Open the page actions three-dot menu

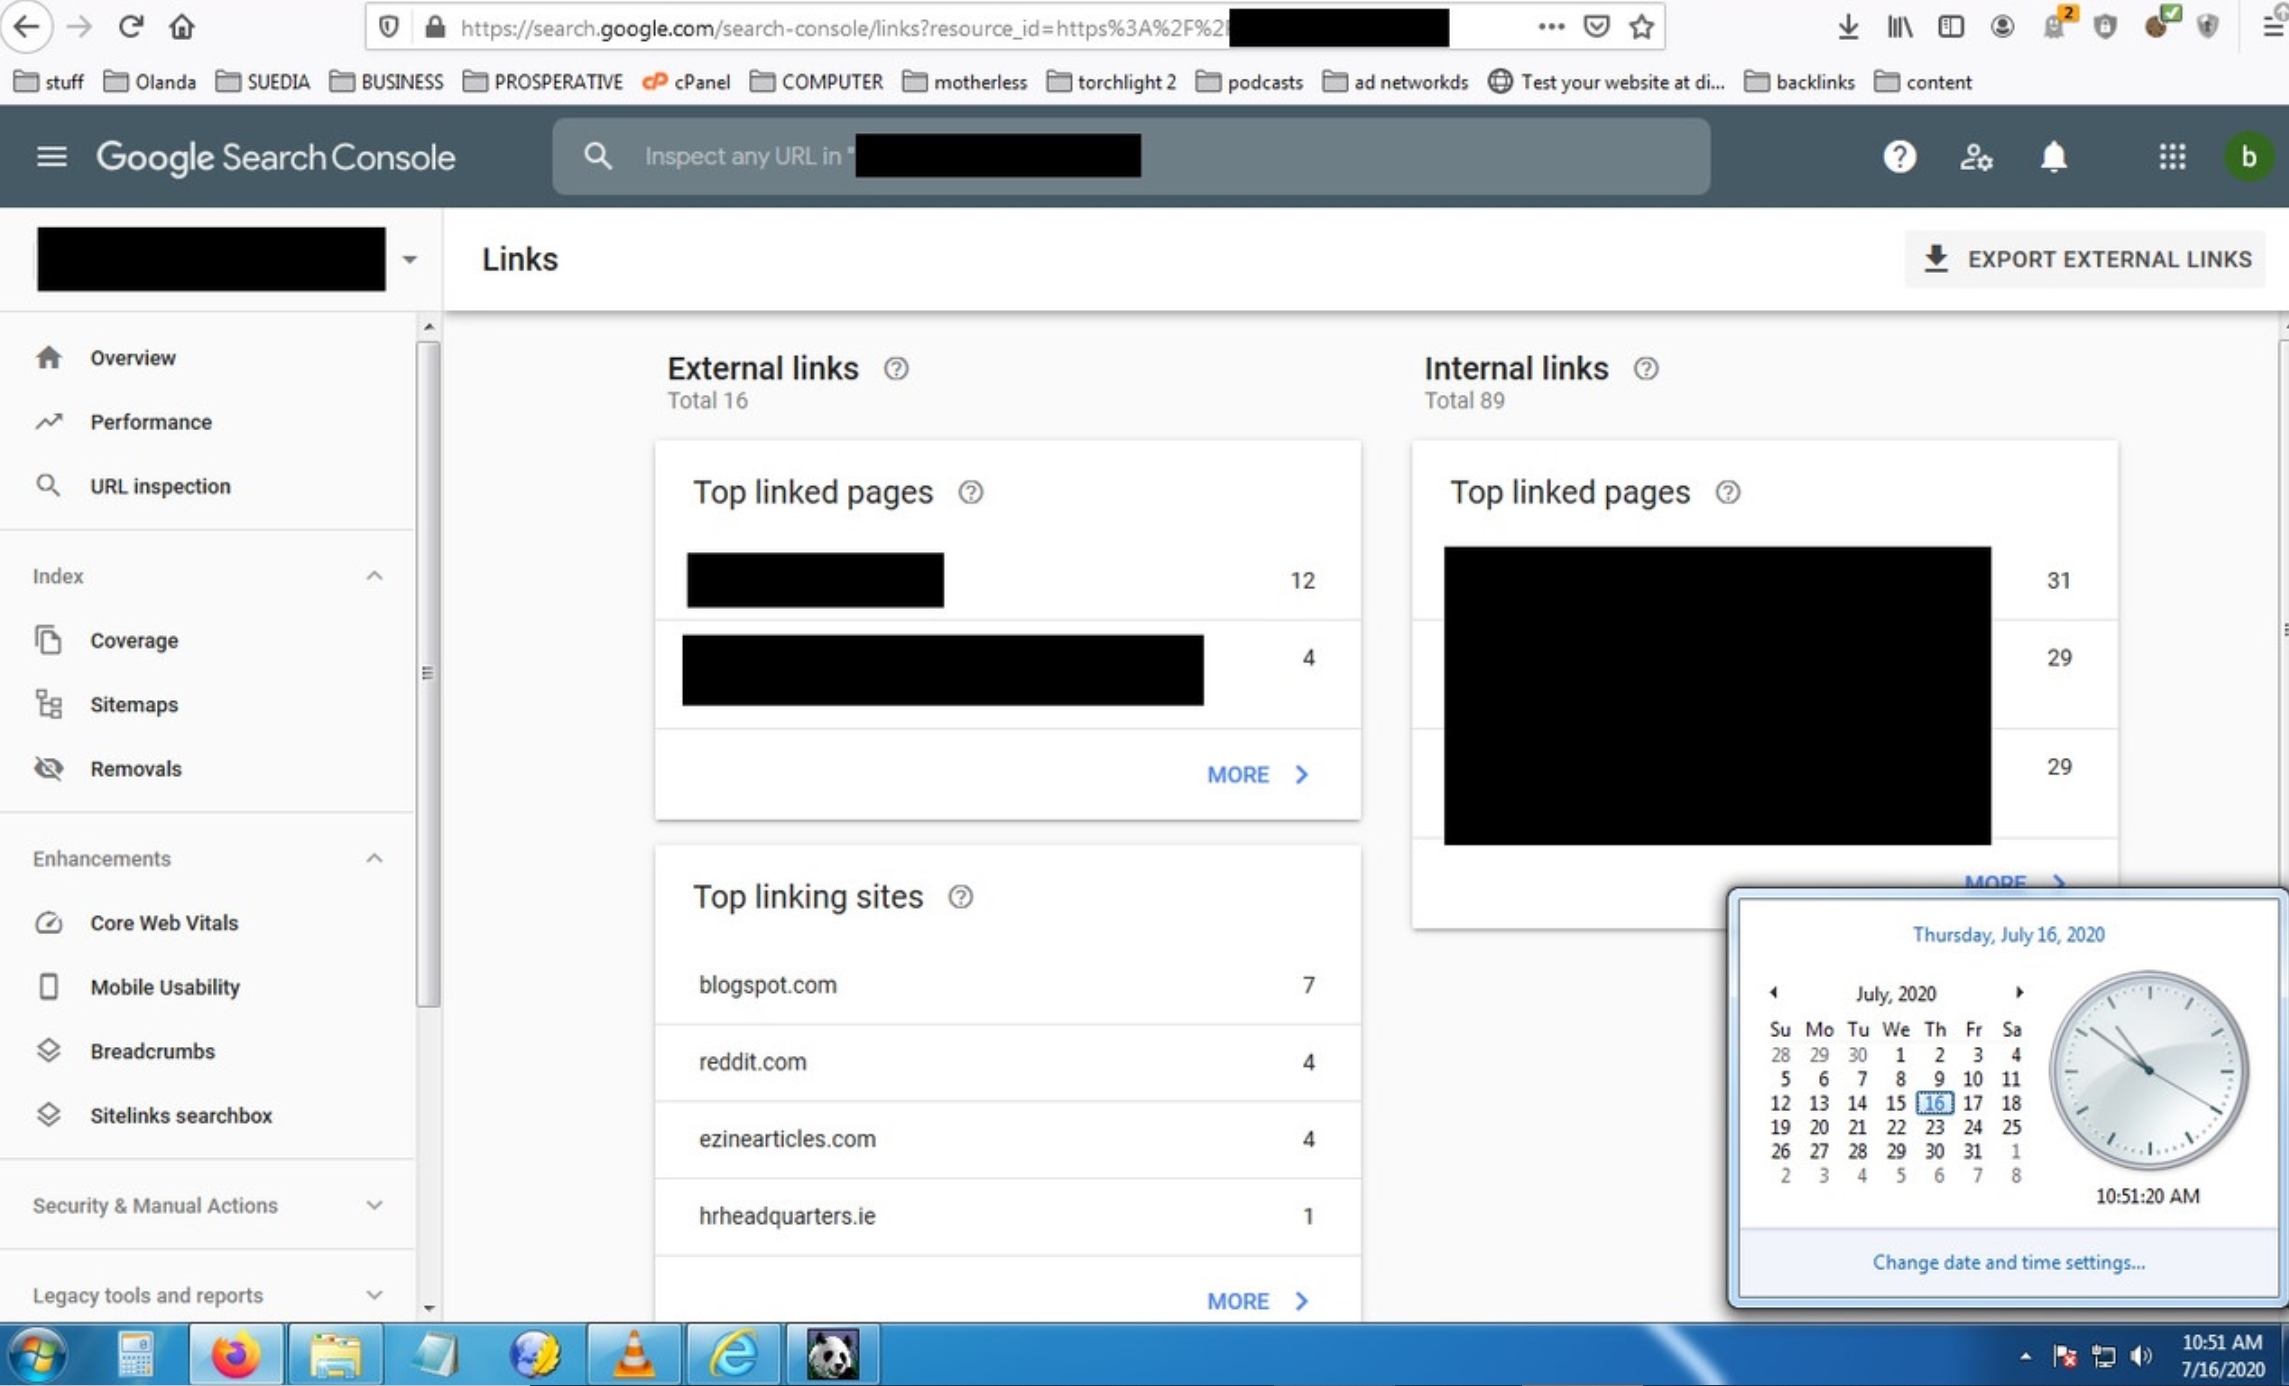click(1551, 27)
